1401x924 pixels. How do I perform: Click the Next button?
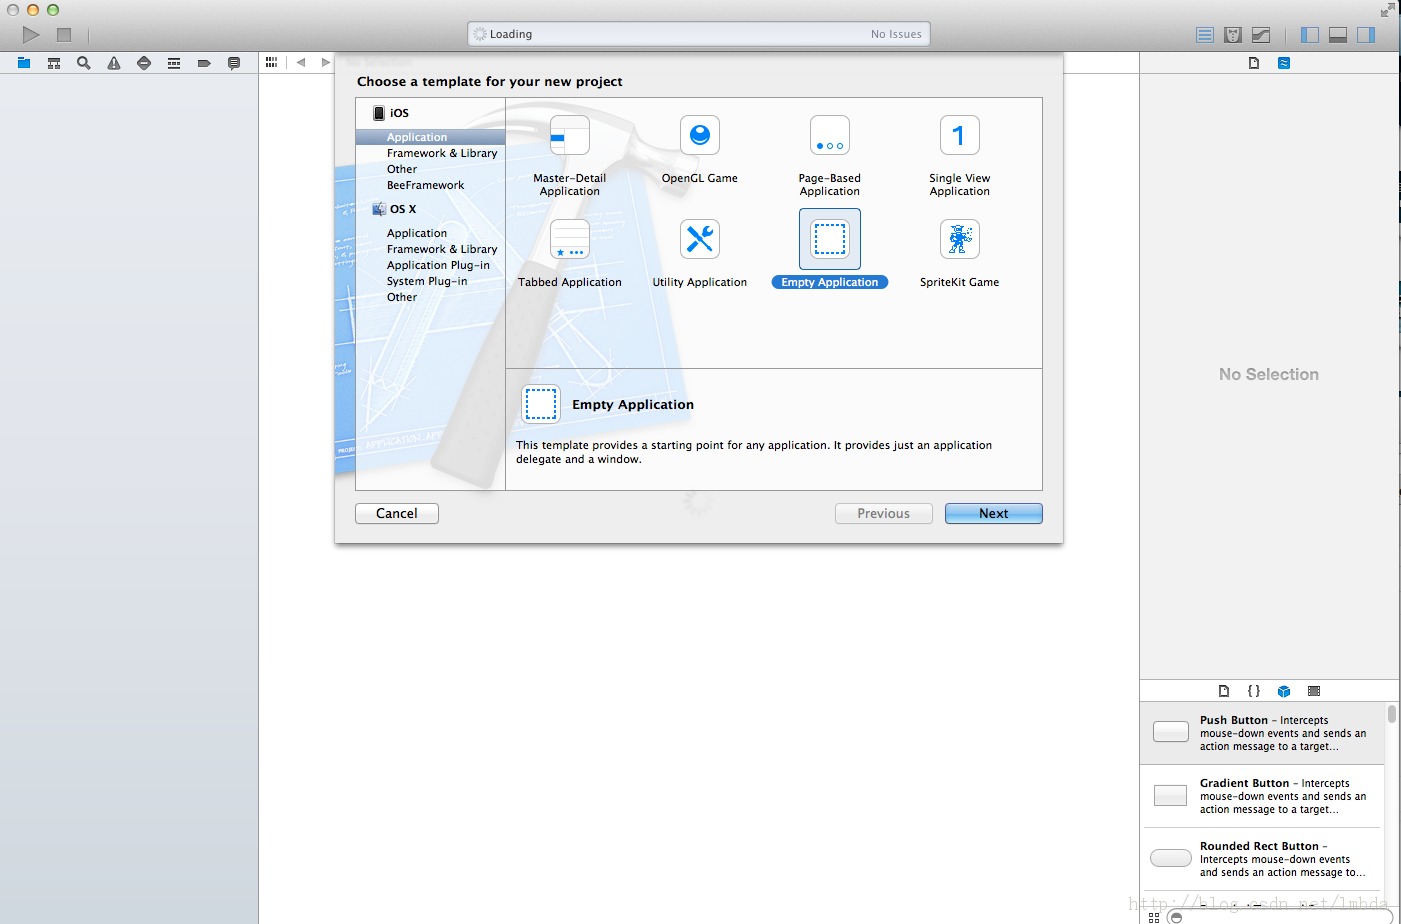[x=994, y=513]
